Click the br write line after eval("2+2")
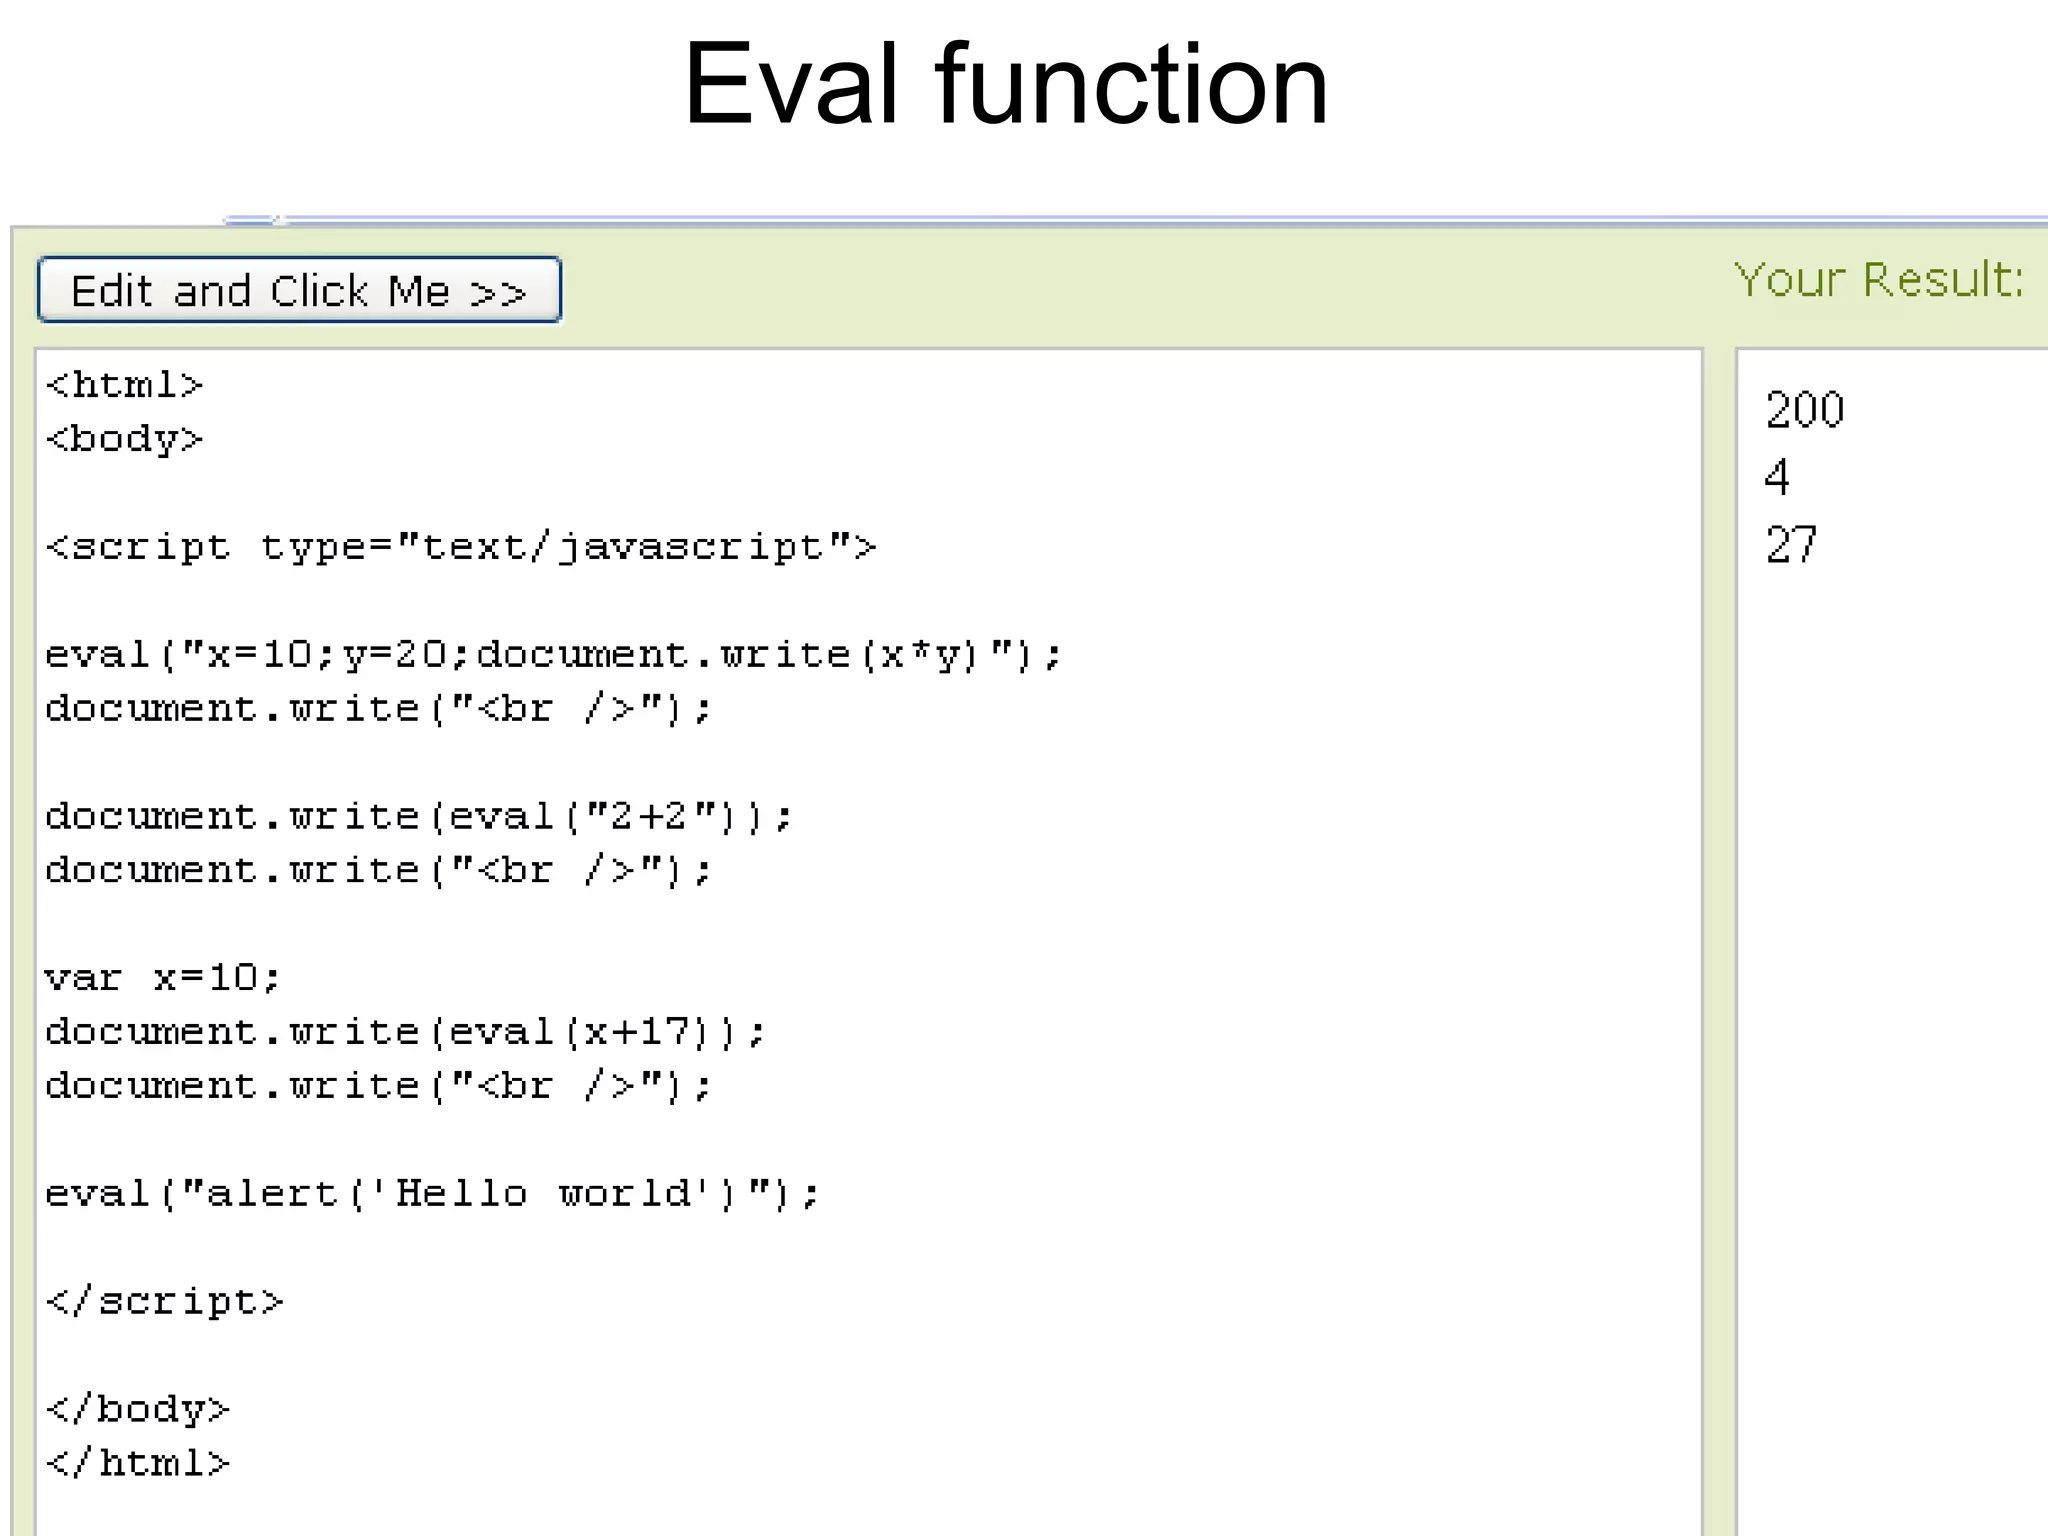2048x1536 pixels. coord(379,871)
